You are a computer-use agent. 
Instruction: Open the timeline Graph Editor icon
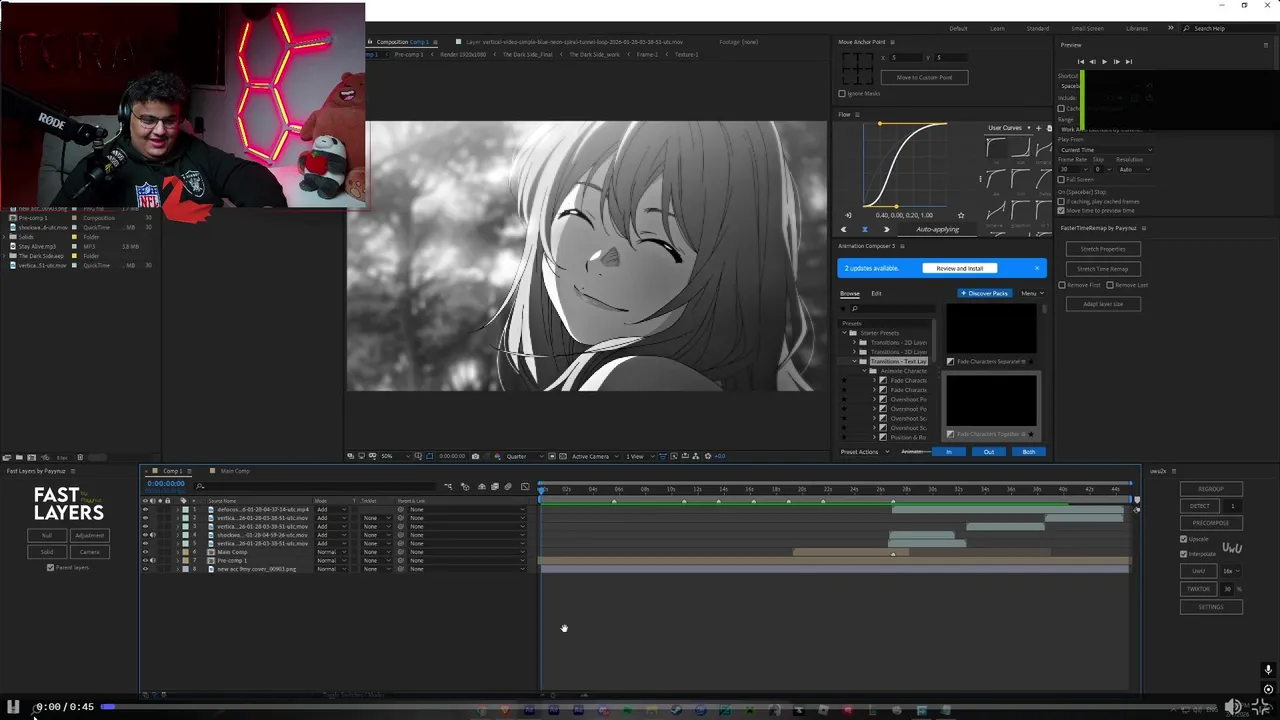(524, 487)
